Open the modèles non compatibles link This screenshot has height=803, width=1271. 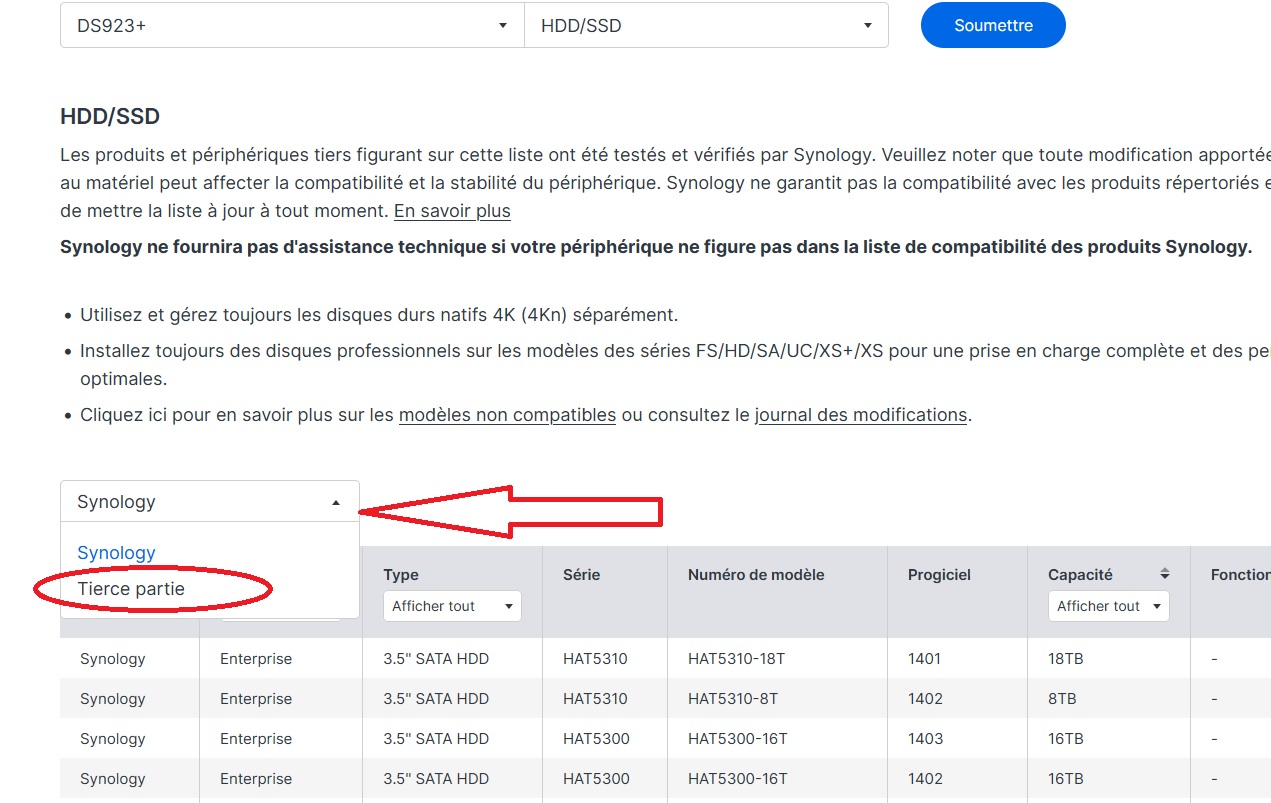click(x=507, y=414)
